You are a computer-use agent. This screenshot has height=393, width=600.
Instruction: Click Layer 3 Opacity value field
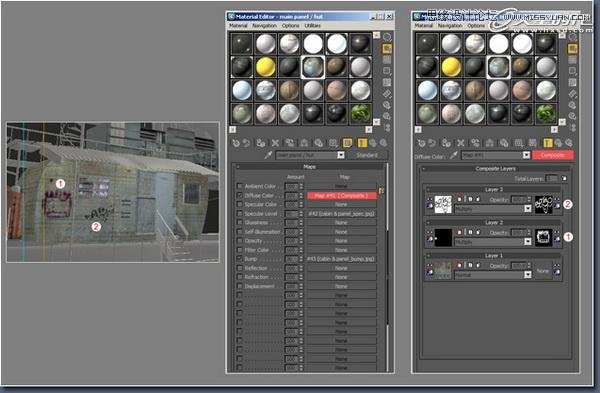pos(519,199)
